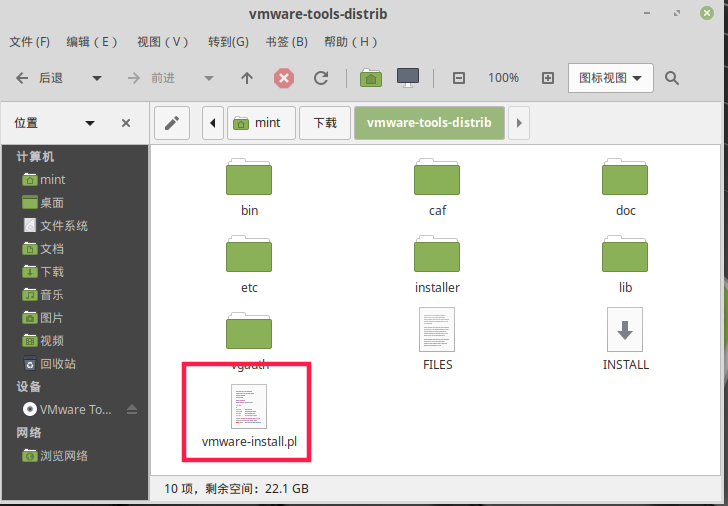Select VMware Tools disc in sidebar
The image size is (728, 506).
tap(67, 409)
